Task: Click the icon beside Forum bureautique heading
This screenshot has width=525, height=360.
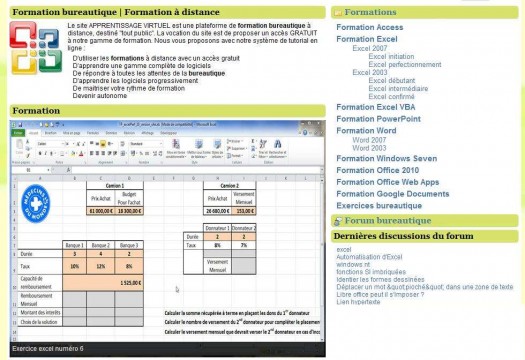Action: (338, 221)
